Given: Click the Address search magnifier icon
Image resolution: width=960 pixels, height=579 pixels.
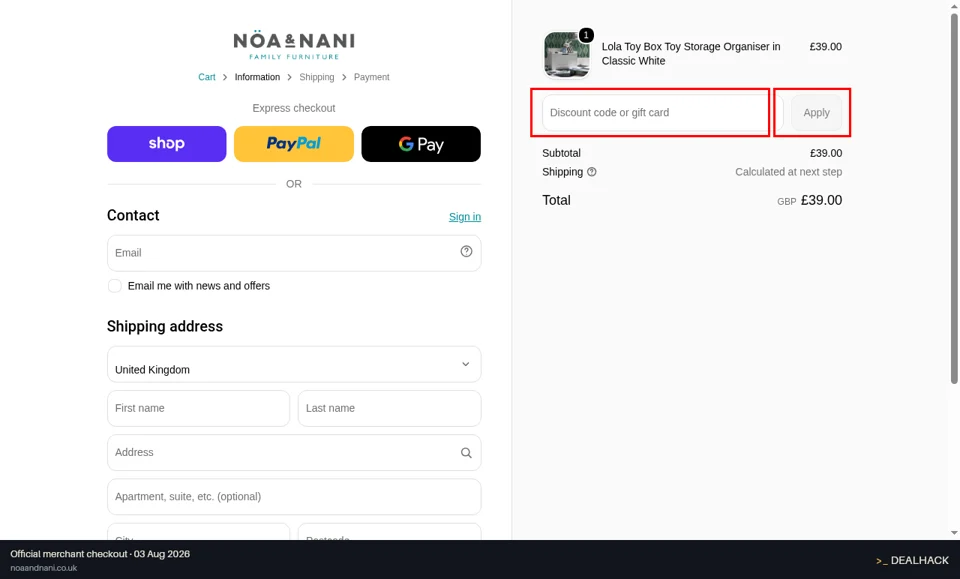Looking at the screenshot, I should [x=467, y=453].
